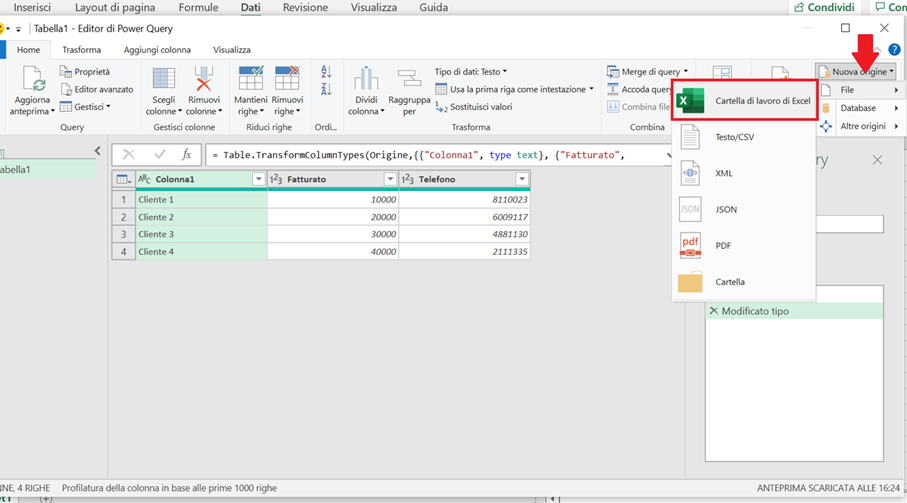This screenshot has width=907, height=503.
Task: Click Mantieni righe icon
Action: click(250, 79)
